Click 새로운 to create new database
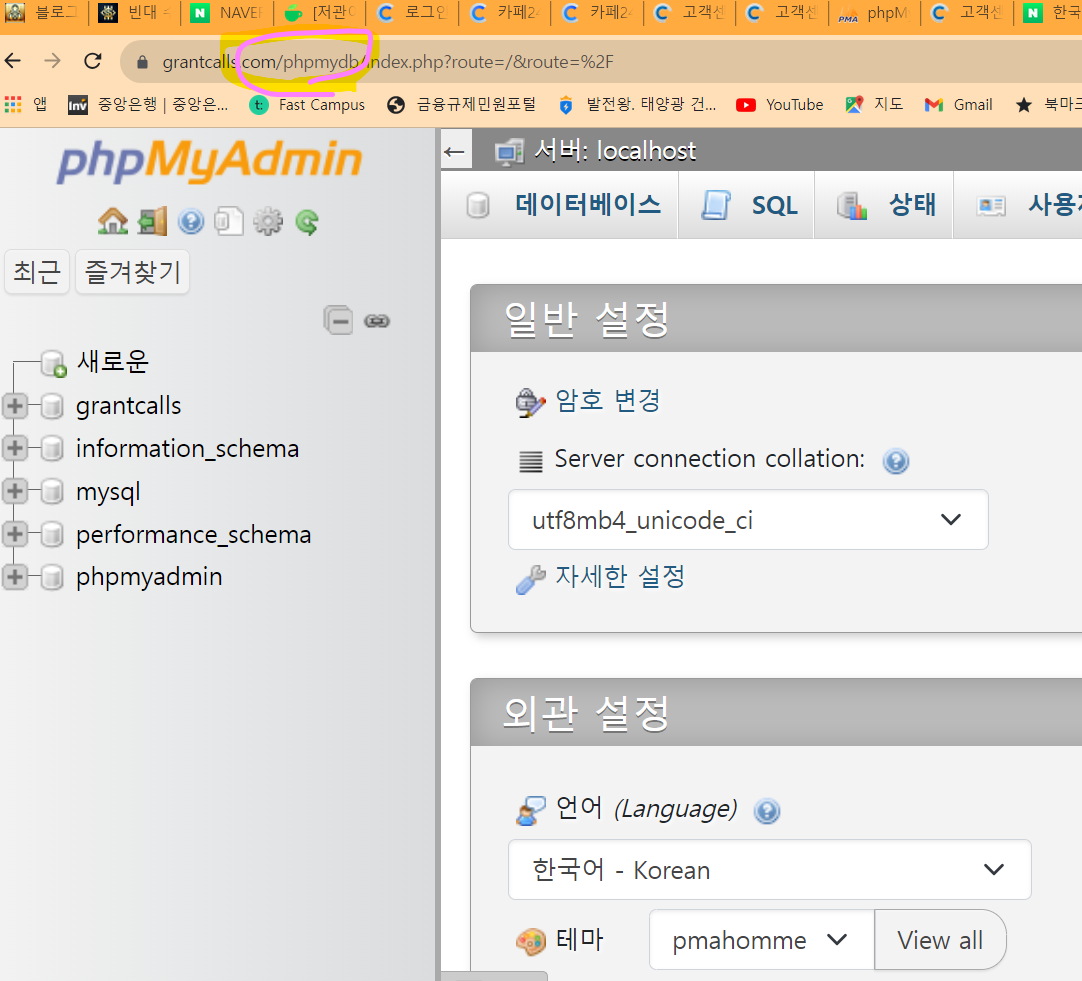The height and width of the screenshot is (981, 1082). click(112, 361)
